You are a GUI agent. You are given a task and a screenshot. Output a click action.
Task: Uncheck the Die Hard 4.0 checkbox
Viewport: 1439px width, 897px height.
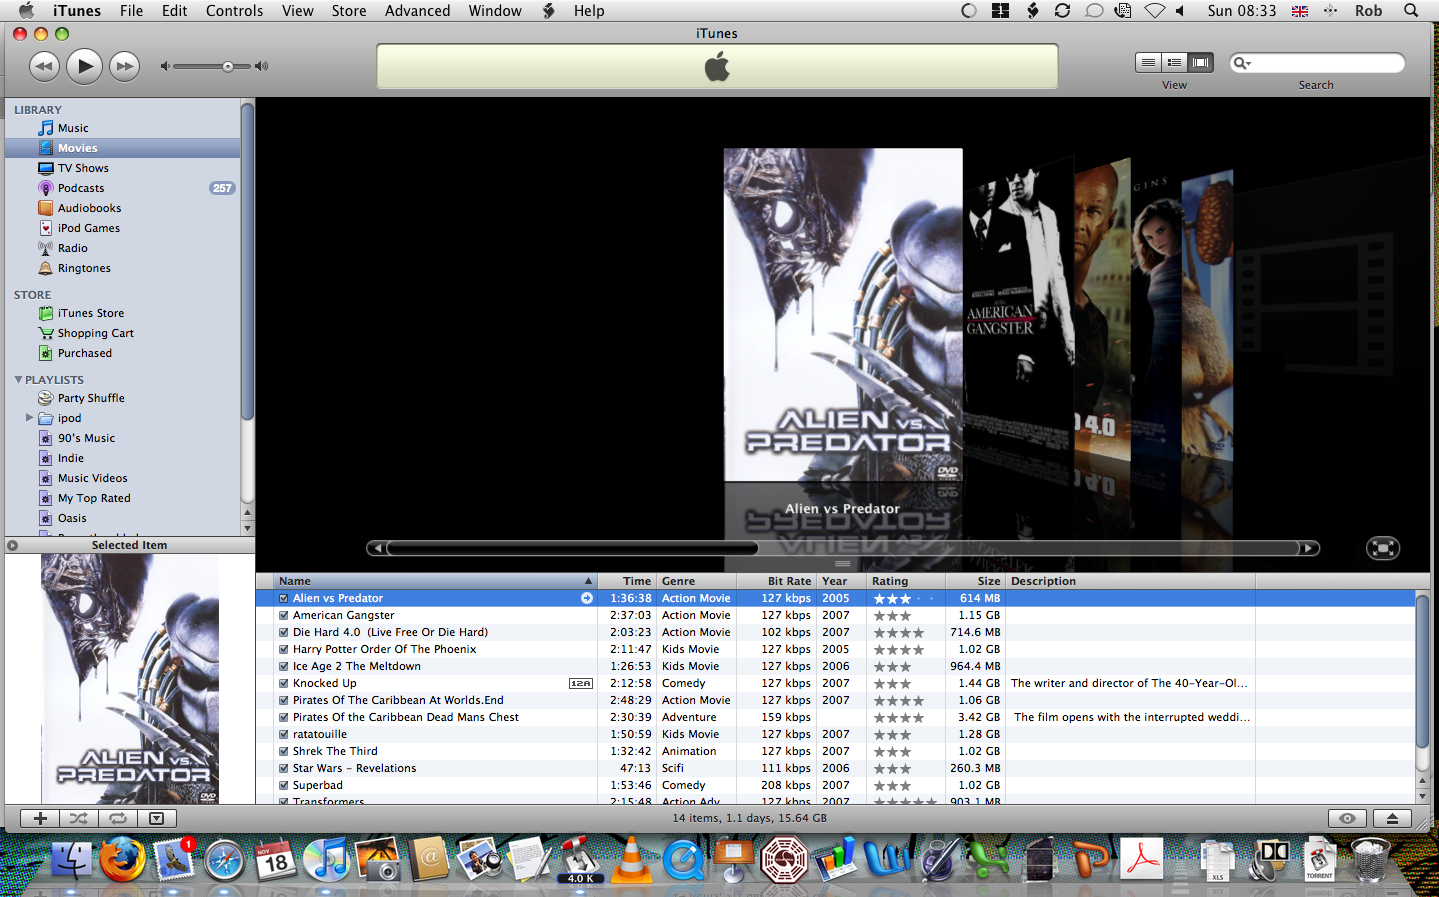click(x=284, y=632)
